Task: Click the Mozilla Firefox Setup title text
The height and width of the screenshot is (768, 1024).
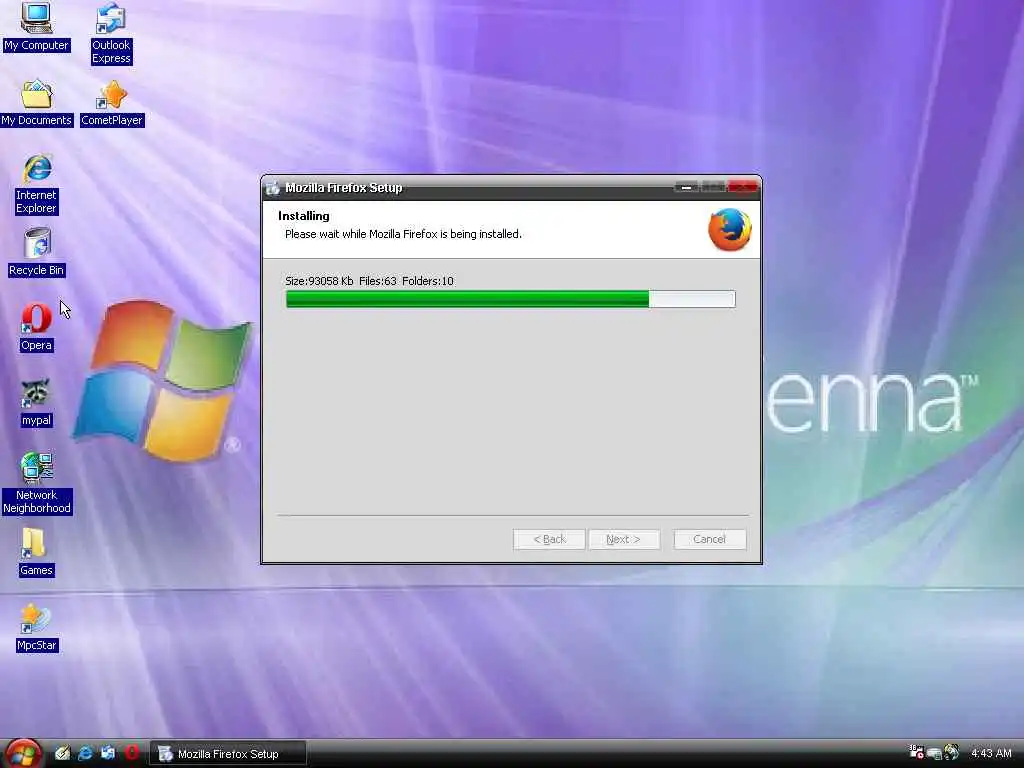Action: click(x=344, y=187)
